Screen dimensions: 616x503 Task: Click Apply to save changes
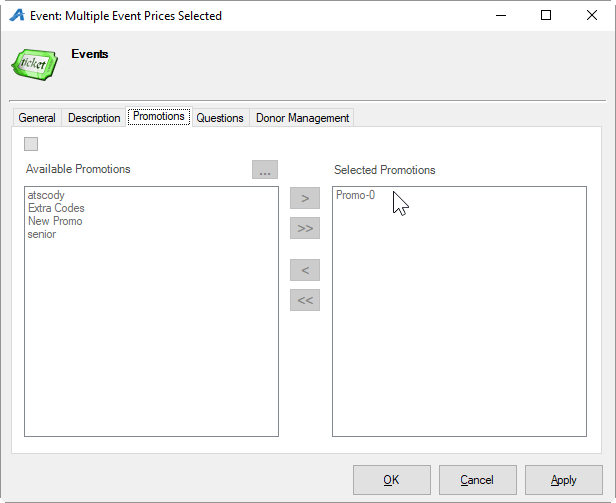pos(563,480)
